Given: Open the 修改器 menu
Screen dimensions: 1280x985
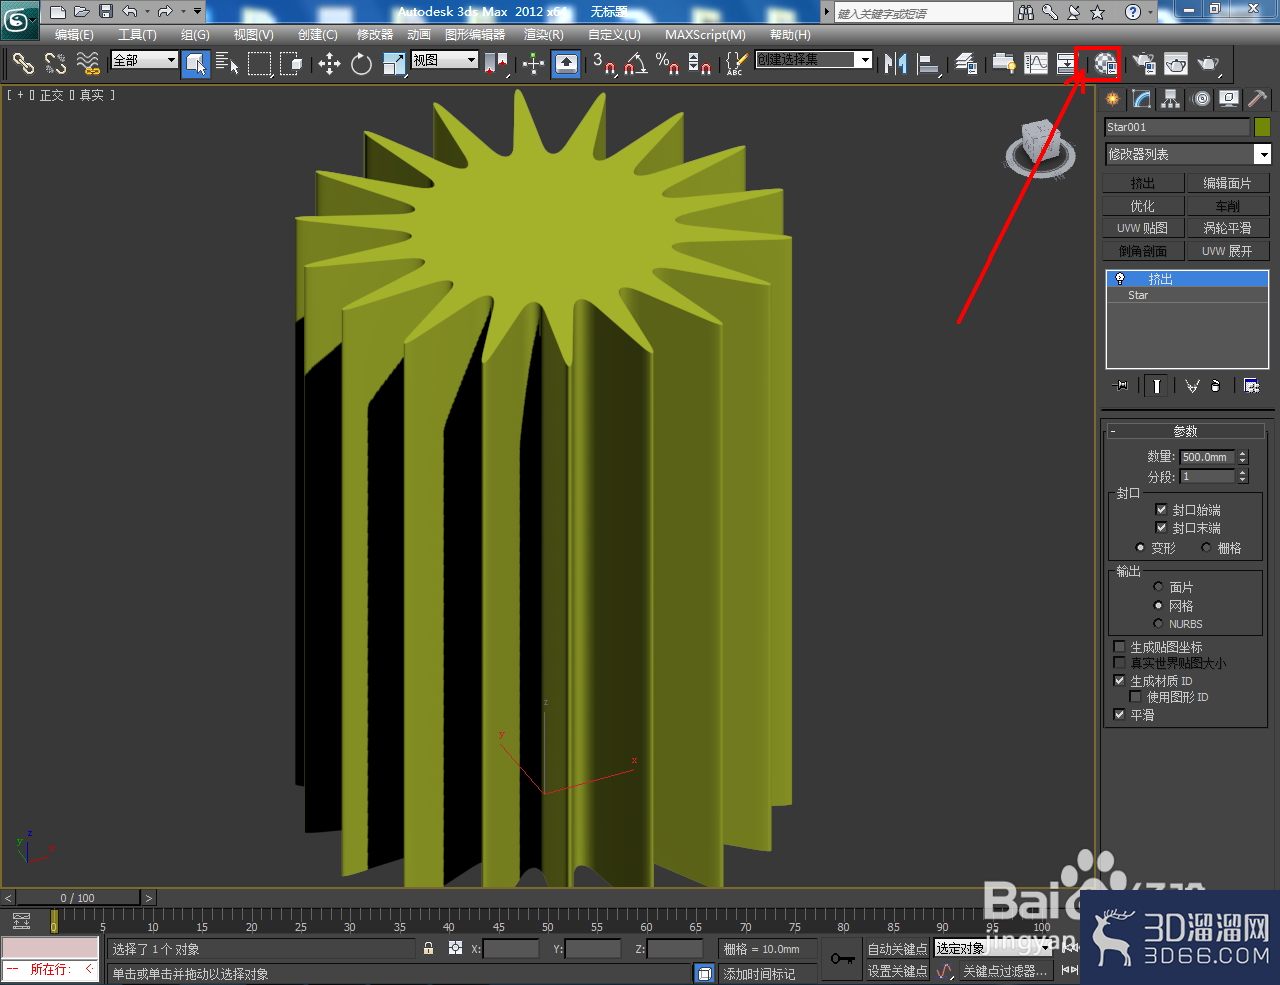Looking at the screenshot, I should point(375,34).
